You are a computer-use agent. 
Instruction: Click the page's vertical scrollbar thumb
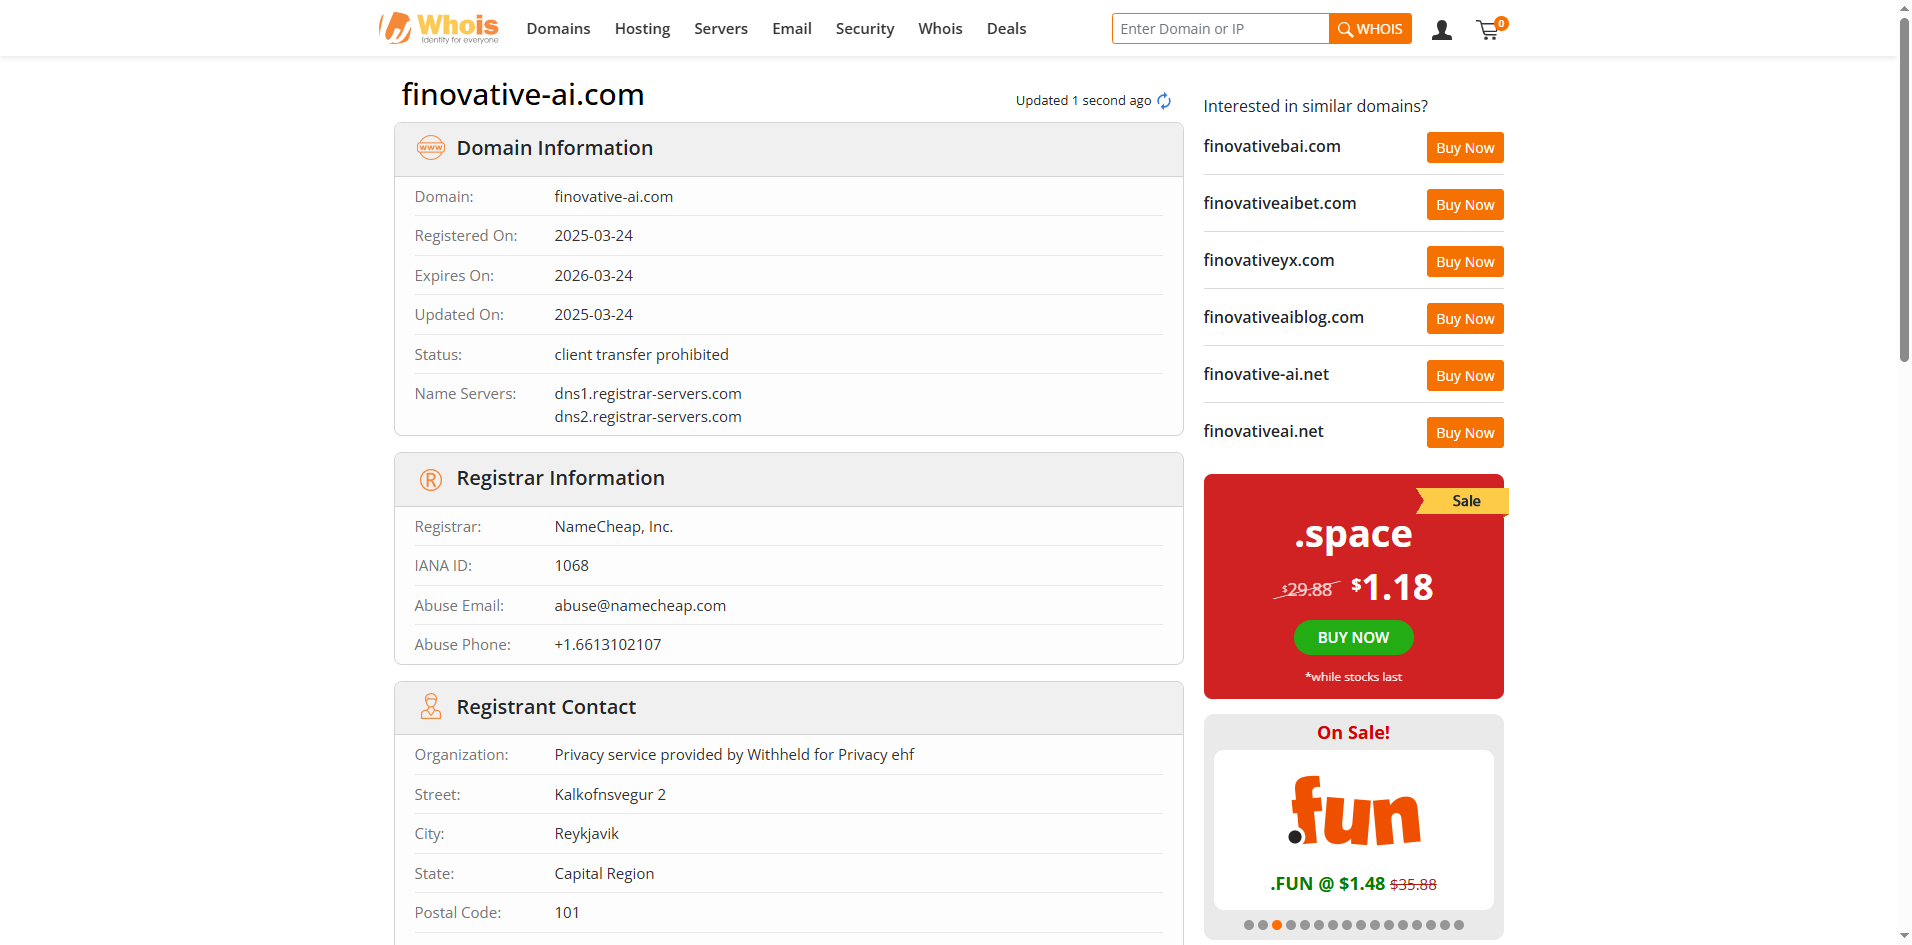1904,190
